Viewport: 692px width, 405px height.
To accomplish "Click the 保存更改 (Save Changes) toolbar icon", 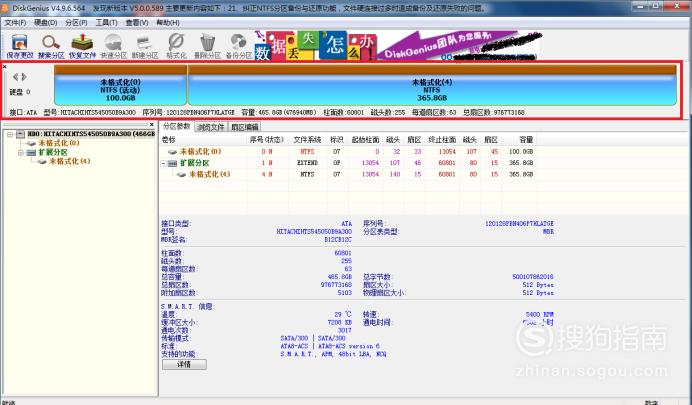I will point(19,46).
